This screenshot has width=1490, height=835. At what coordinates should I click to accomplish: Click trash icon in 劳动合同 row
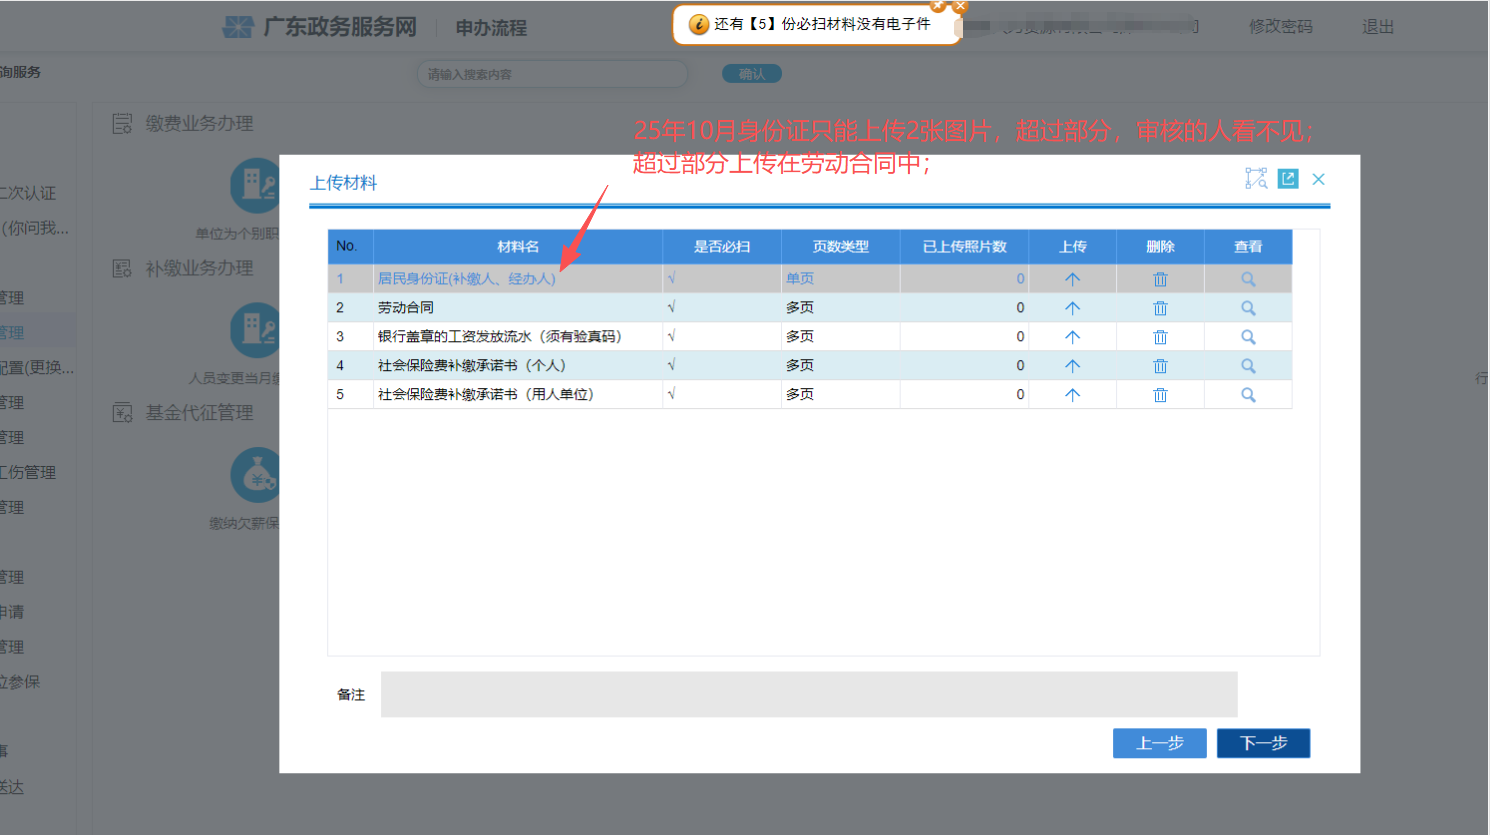click(1160, 308)
